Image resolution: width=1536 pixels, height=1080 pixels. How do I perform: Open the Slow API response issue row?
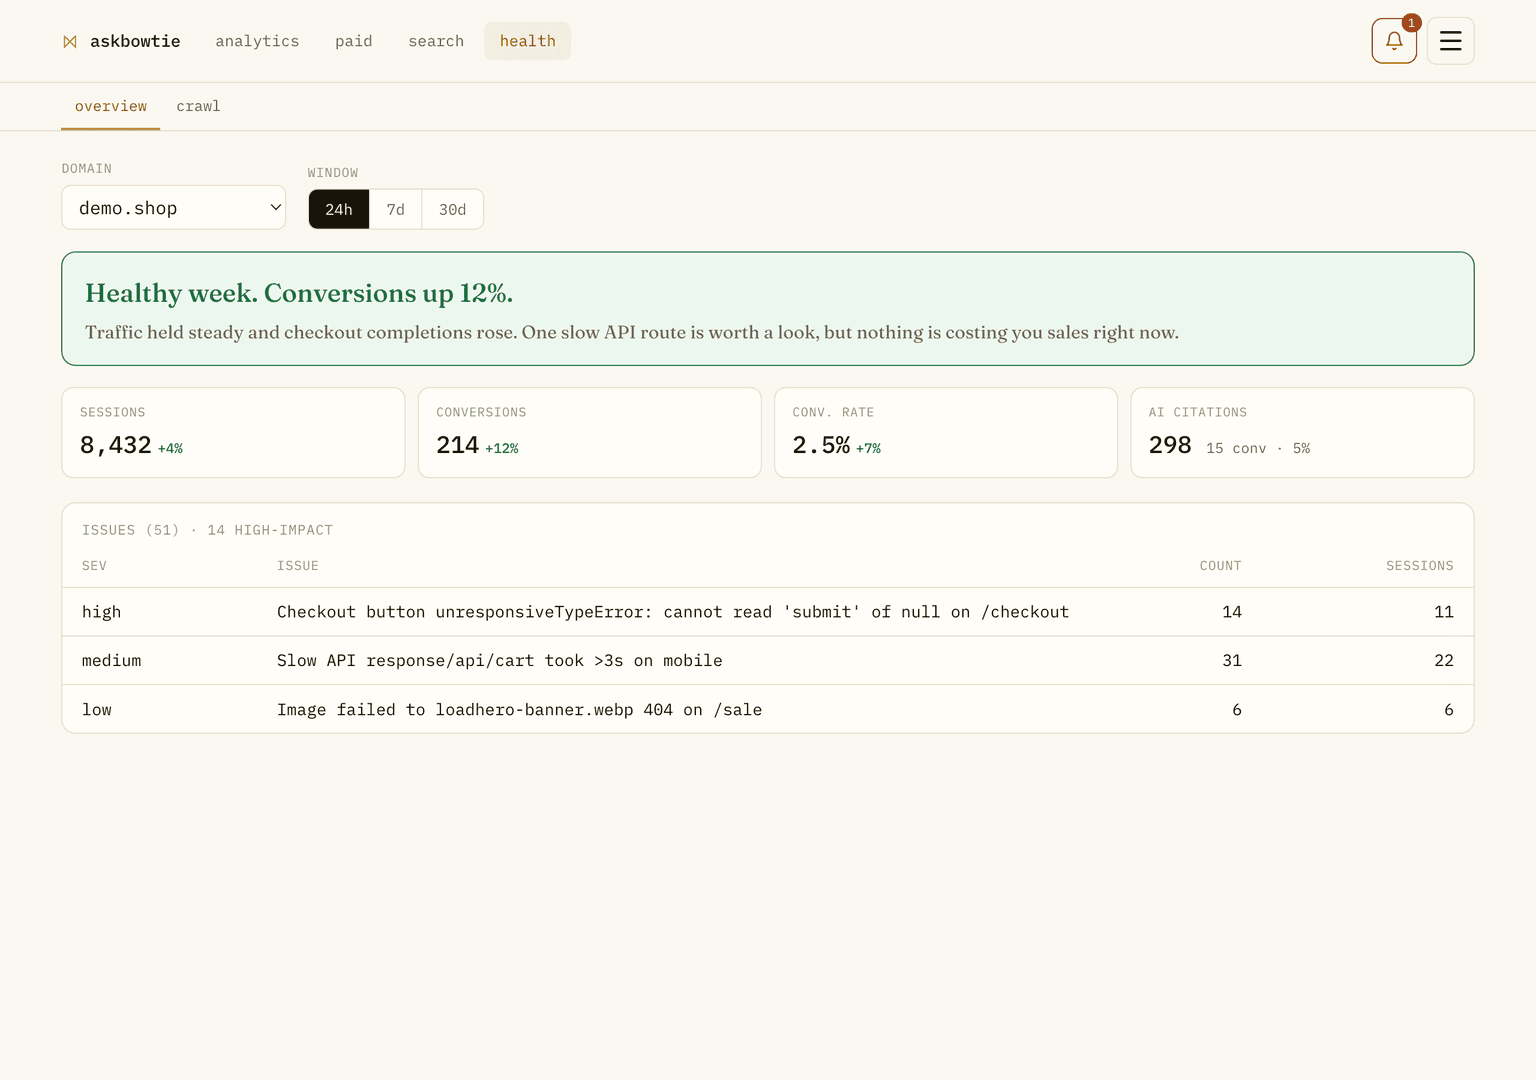tap(768, 661)
